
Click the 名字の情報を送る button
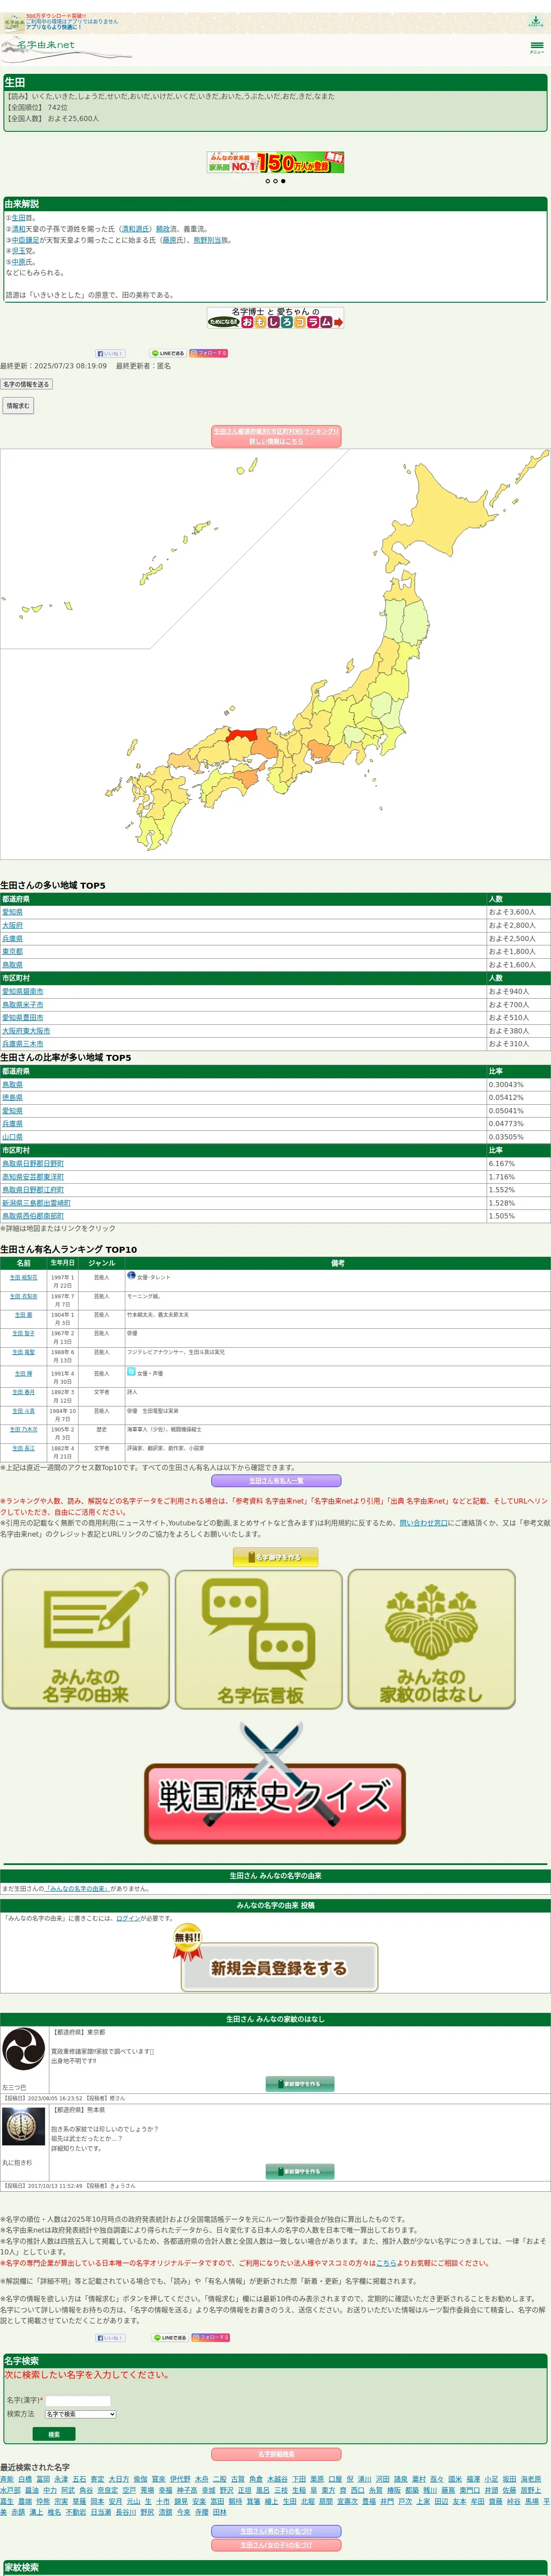(26, 384)
